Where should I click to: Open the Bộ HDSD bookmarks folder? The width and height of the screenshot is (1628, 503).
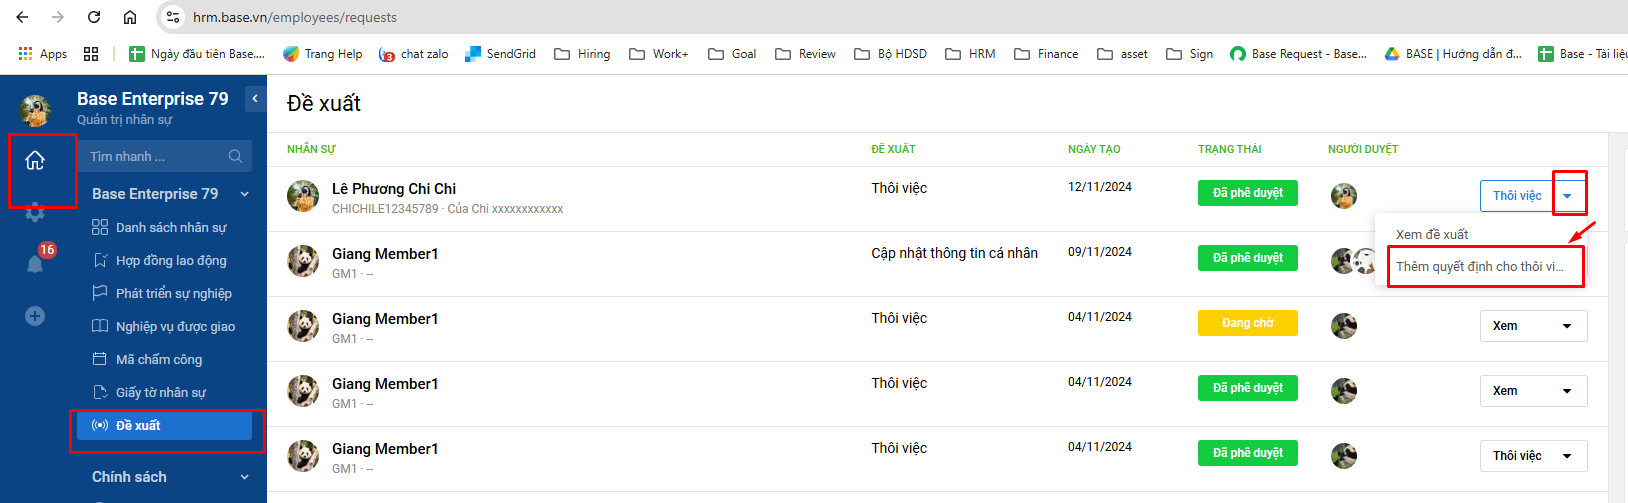click(890, 54)
